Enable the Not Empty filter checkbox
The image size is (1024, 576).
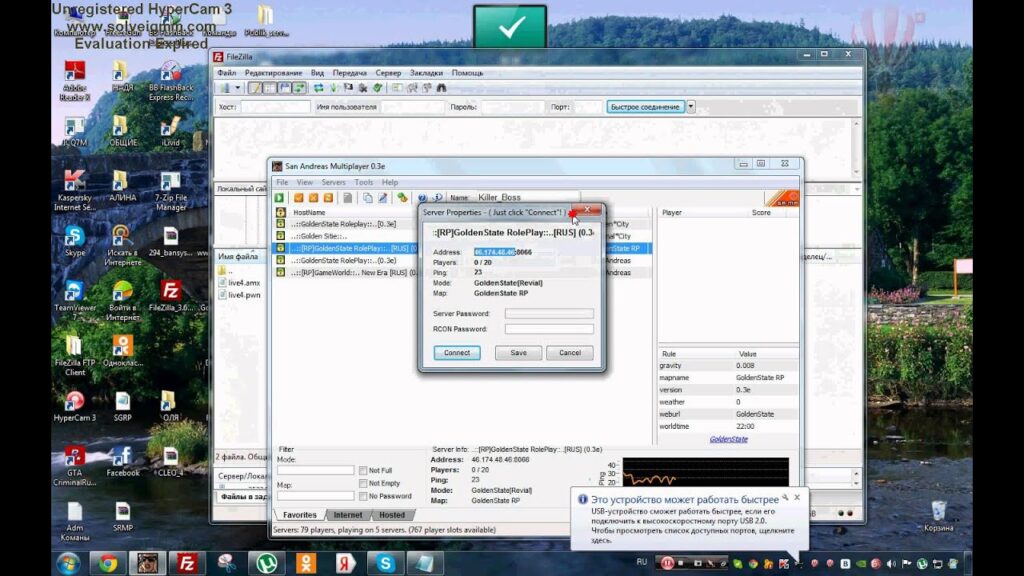click(363, 483)
